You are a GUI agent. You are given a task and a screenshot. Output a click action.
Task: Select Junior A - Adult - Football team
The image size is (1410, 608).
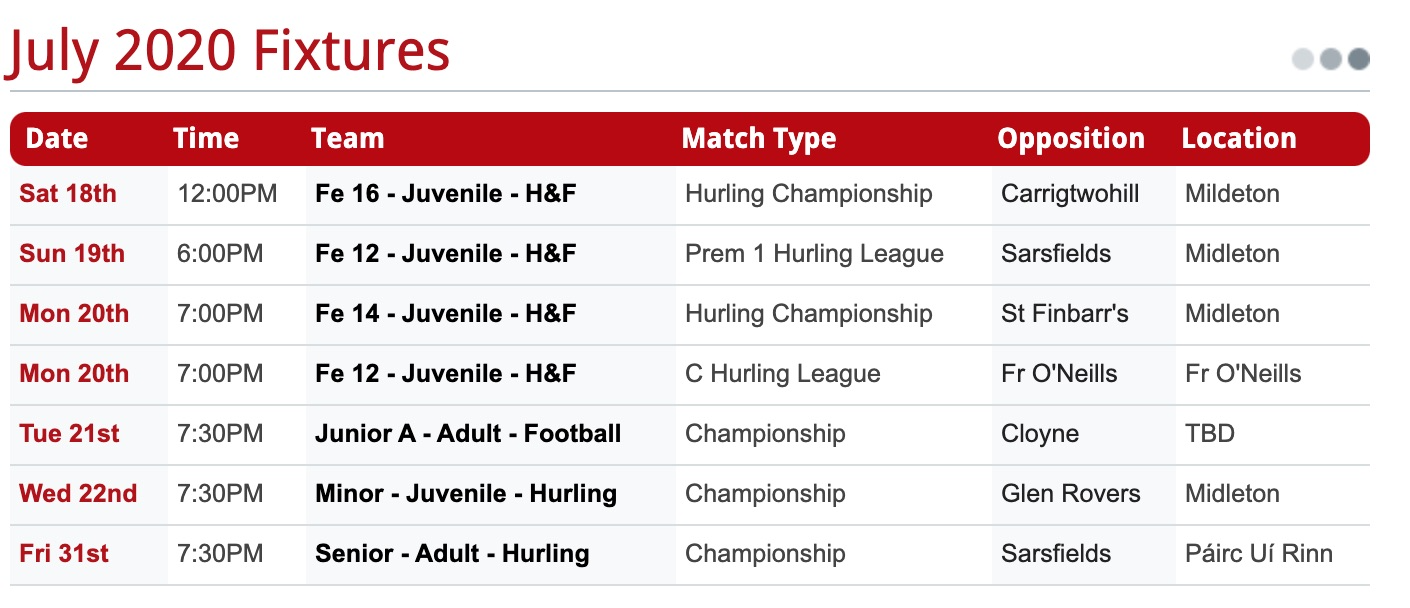[x=468, y=434]
